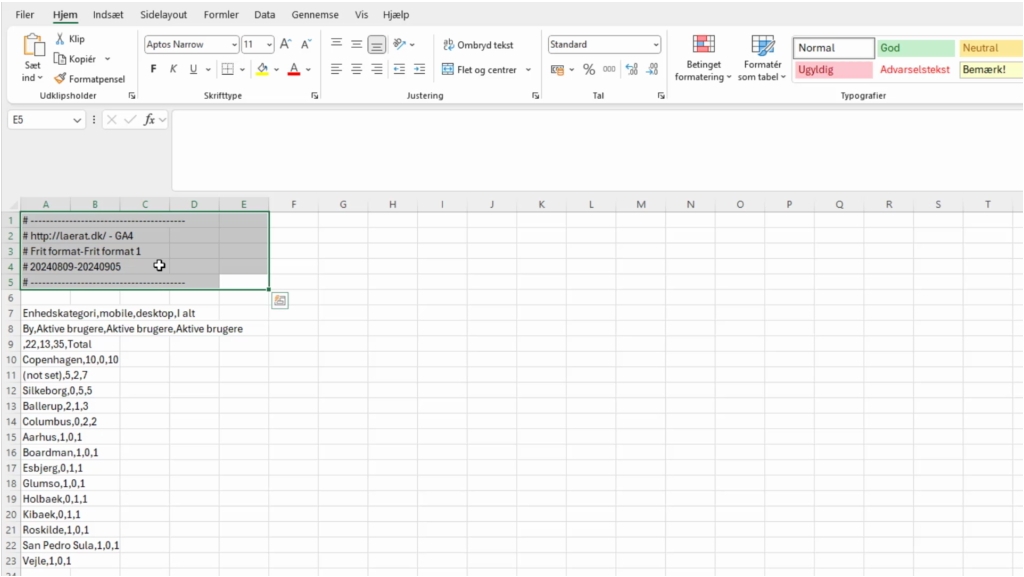The image size is (1024, 577).
Task: Toggle bold formatting
Action: tap(152, 69)
